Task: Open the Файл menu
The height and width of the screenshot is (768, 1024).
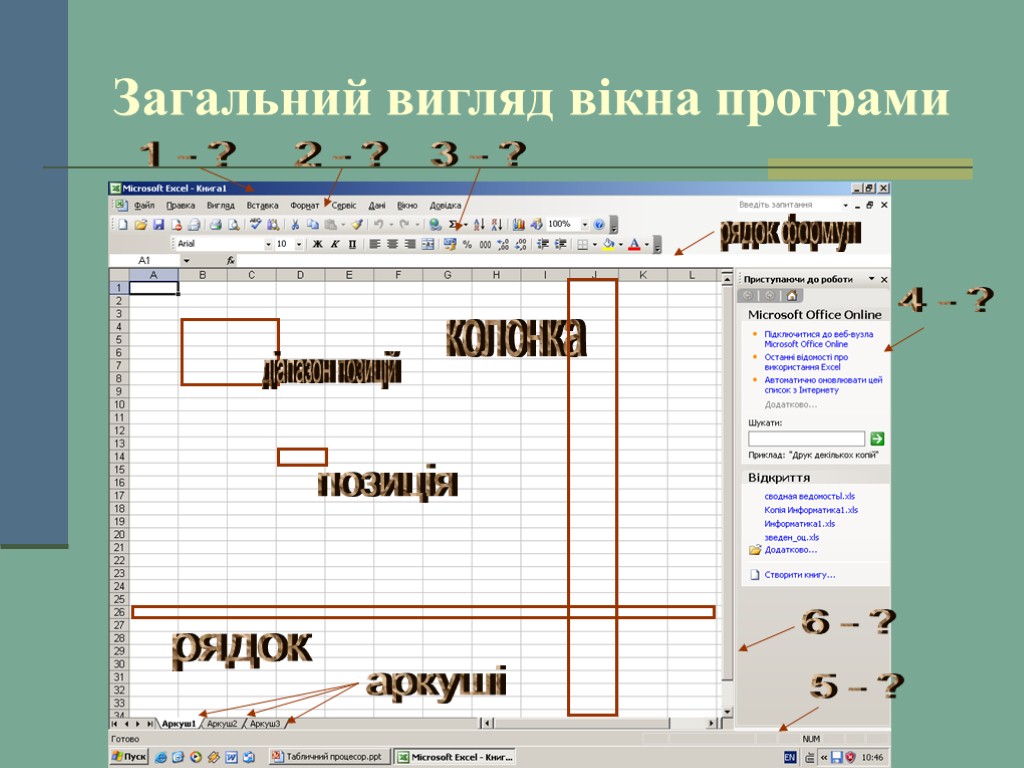Action: [x=144, y=206]
